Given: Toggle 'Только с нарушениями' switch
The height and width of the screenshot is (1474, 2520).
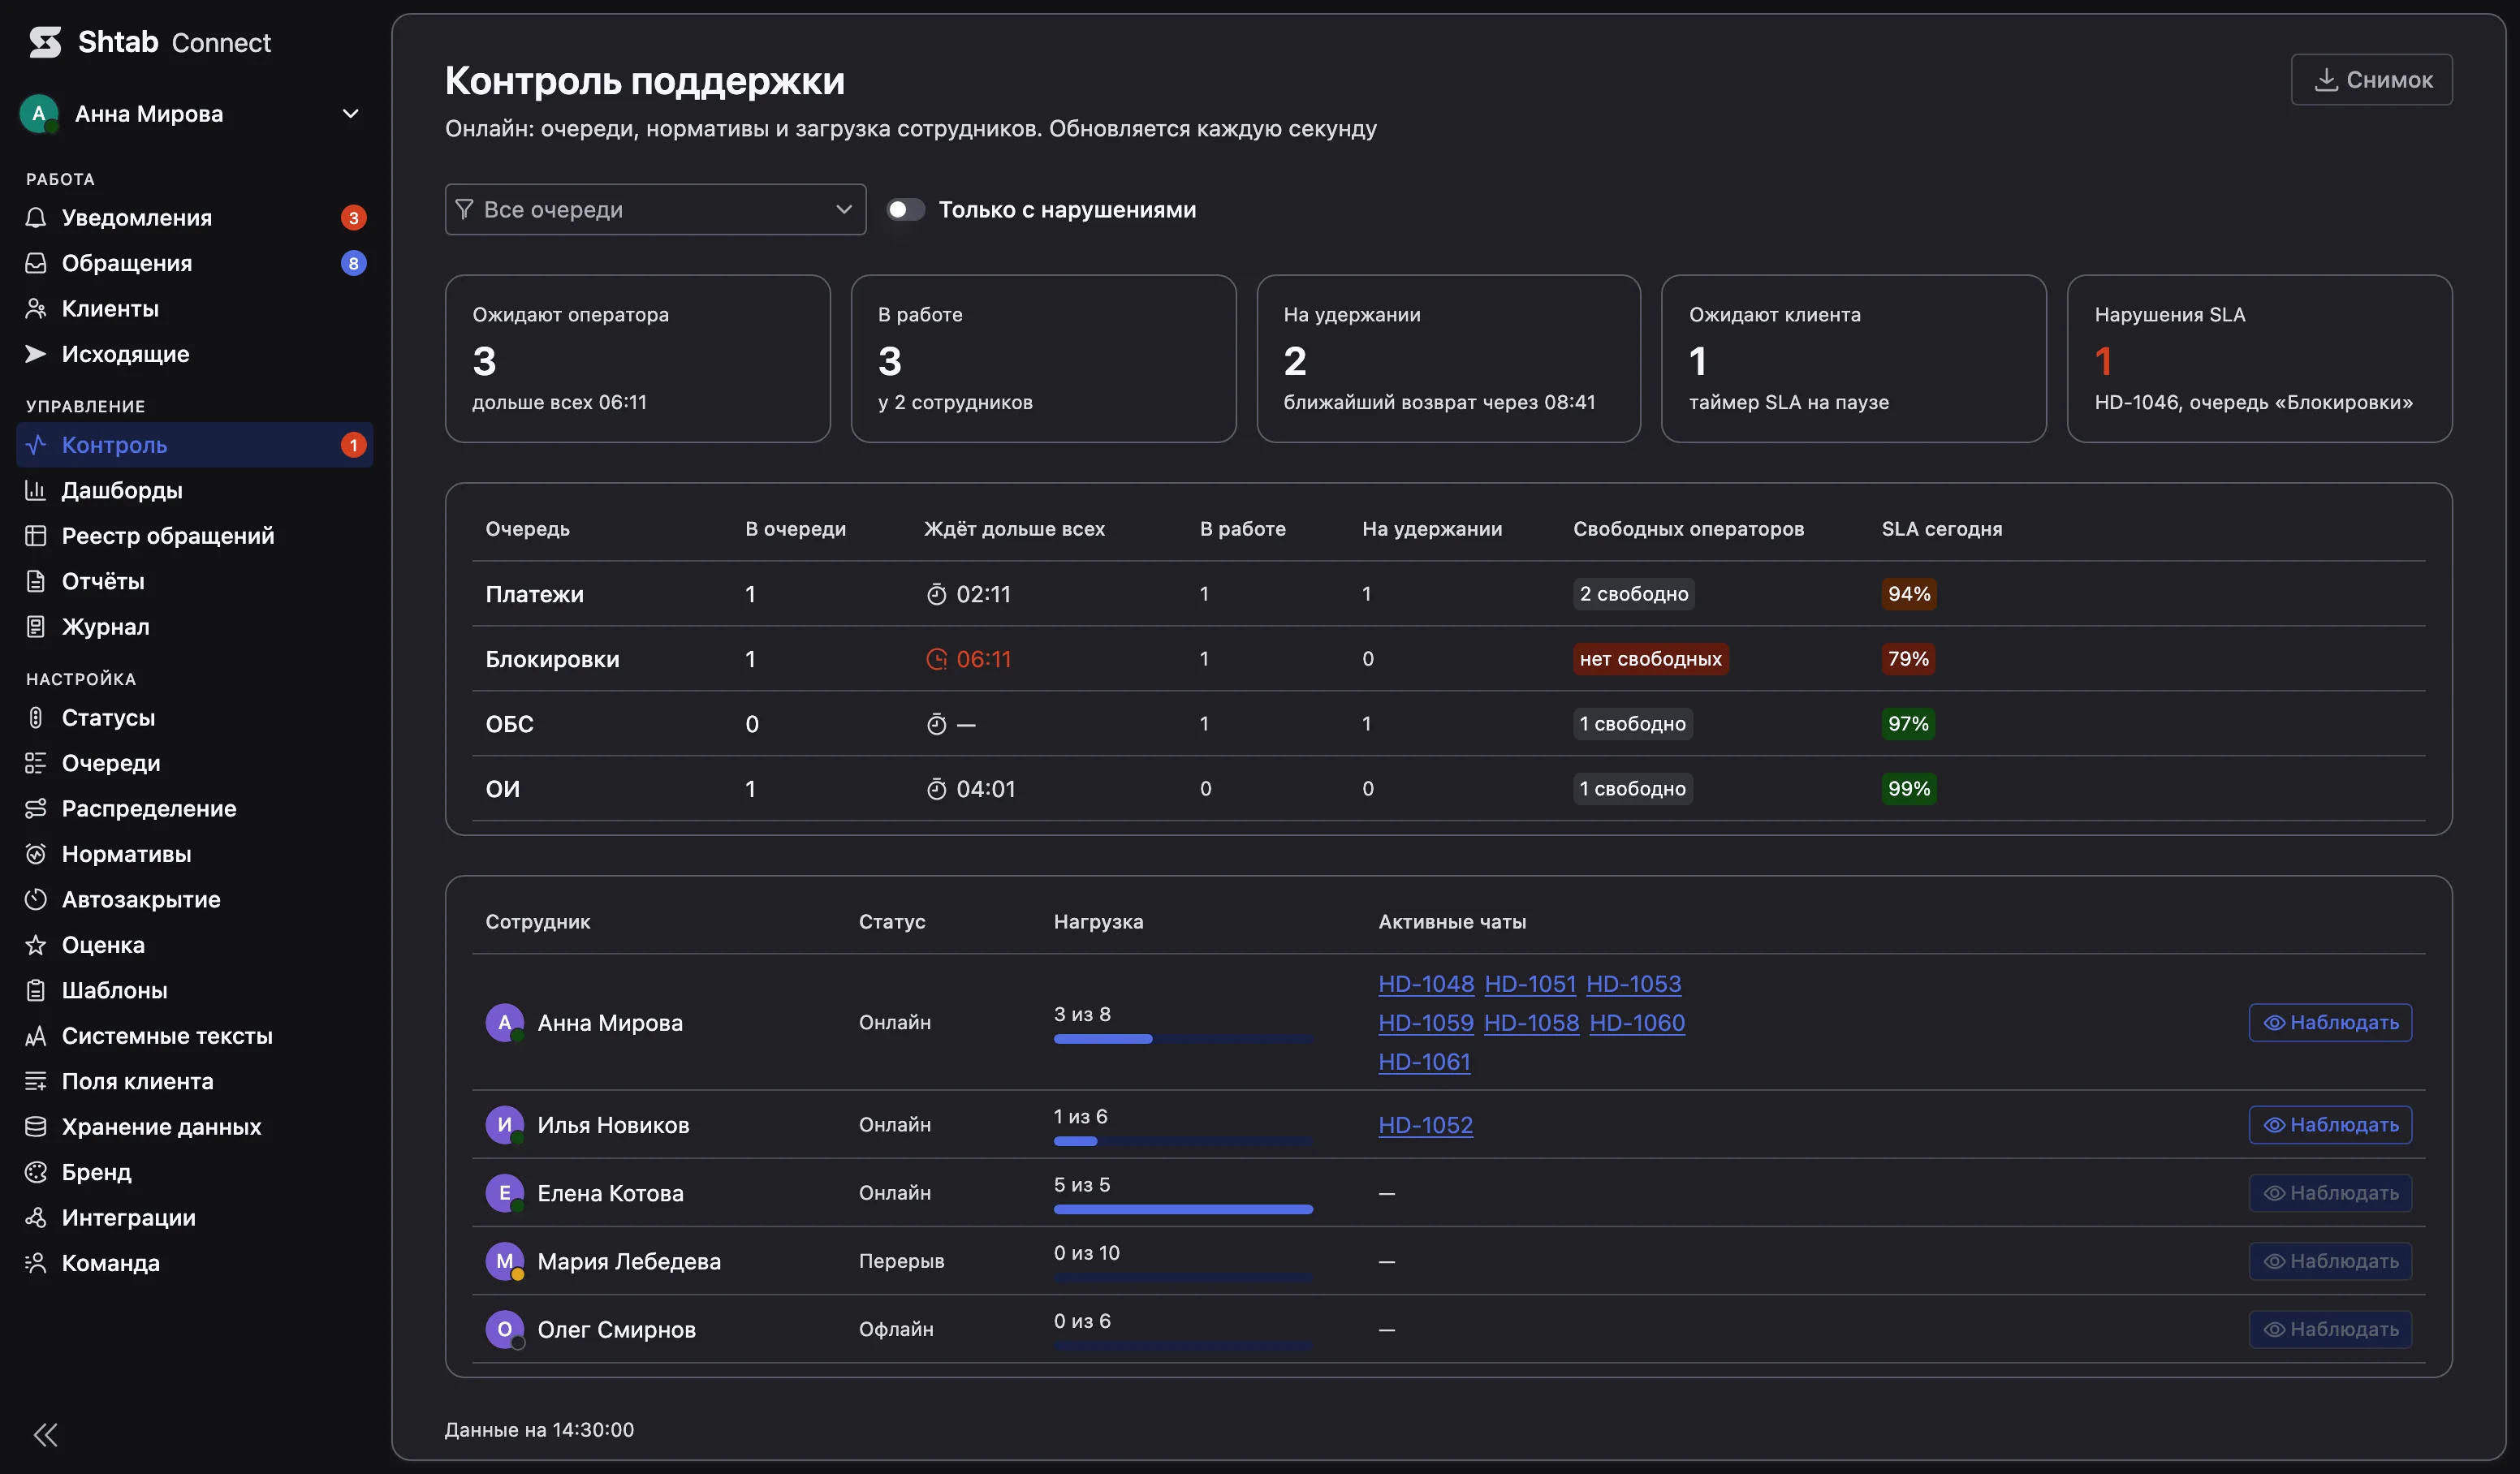Looking at the screenshot, I should 905,209.
